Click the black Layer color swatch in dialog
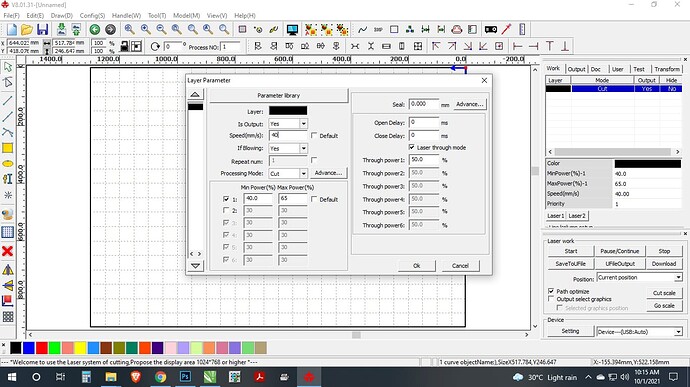 [x=288, y=111]
